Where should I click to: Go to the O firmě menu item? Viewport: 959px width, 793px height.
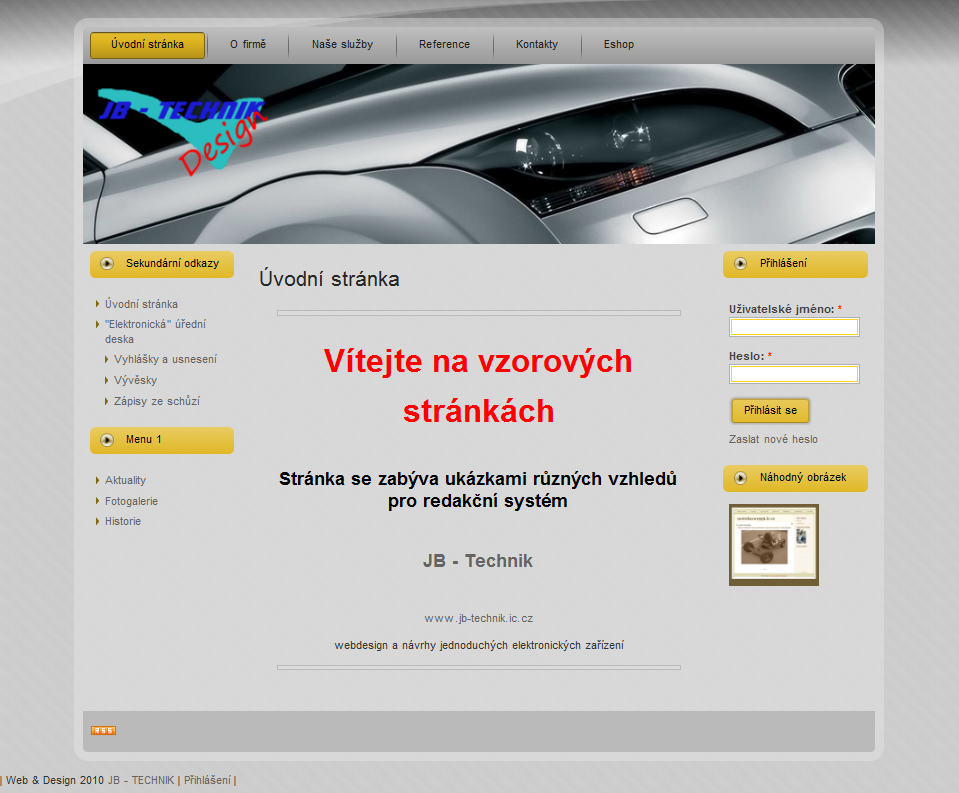tap(248, 45)
